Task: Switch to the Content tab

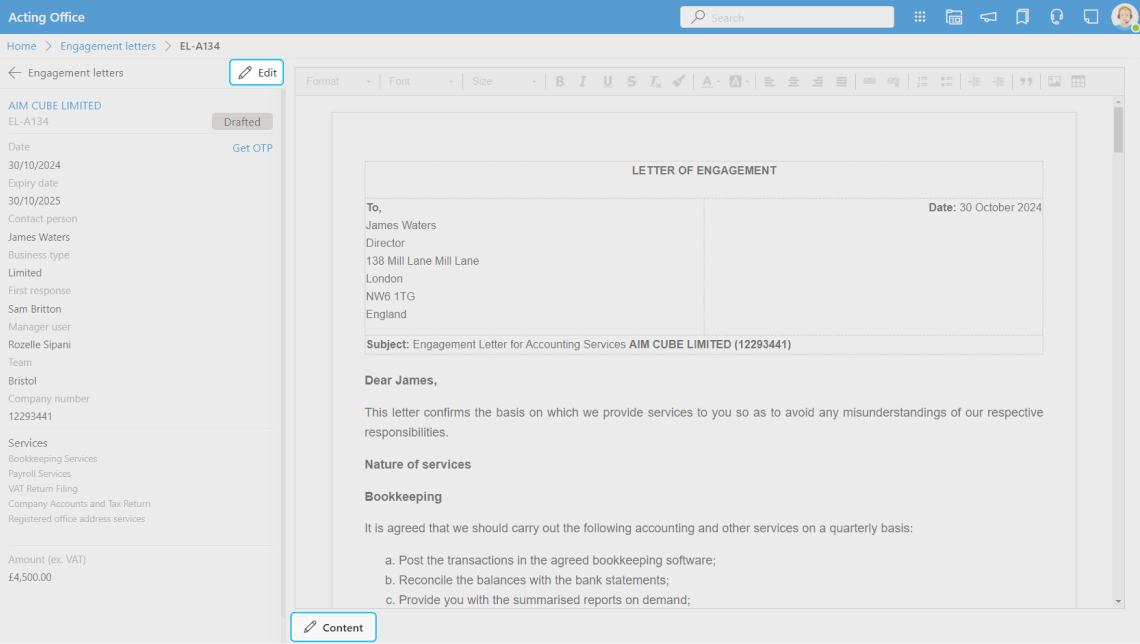Action: point(333,627)
